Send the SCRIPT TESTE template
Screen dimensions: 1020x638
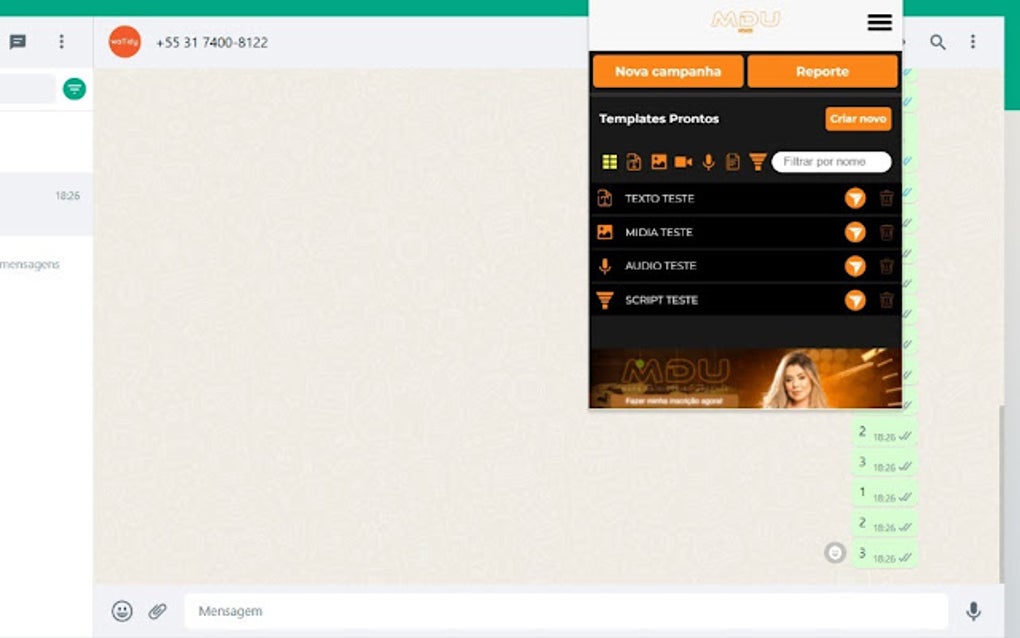click(x=855, y=299)
